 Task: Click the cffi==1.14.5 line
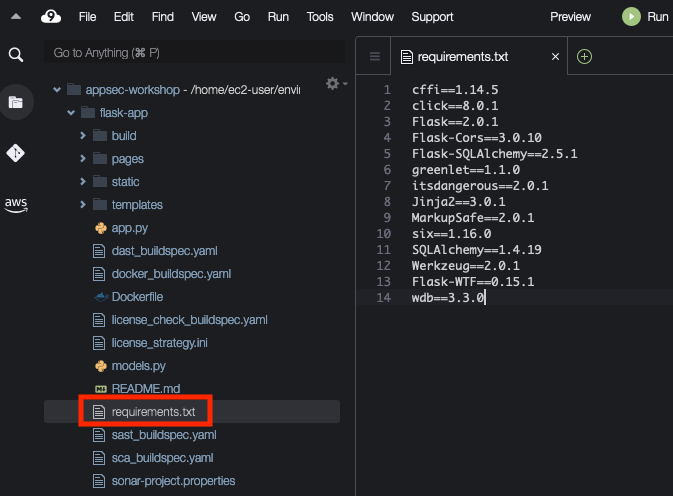pos(455,90)
